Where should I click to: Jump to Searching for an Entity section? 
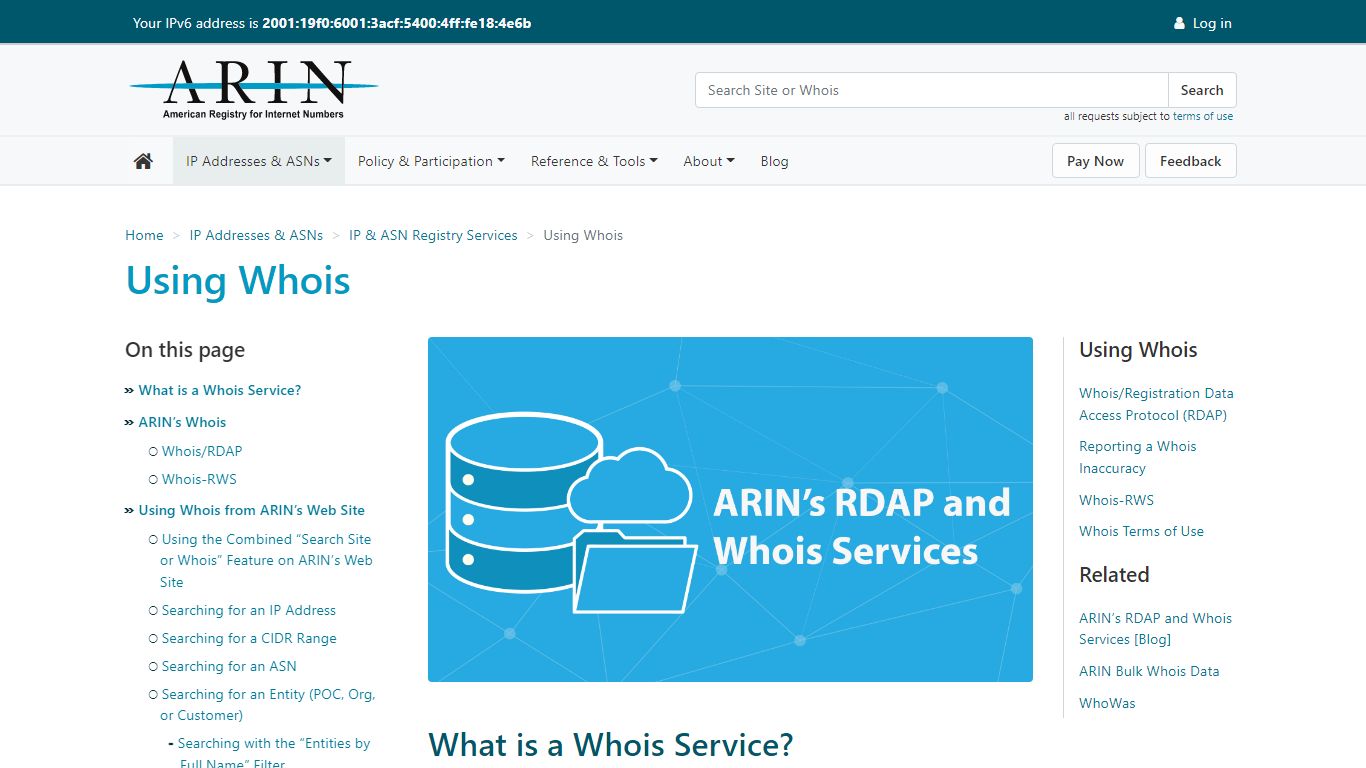point(268,705)
